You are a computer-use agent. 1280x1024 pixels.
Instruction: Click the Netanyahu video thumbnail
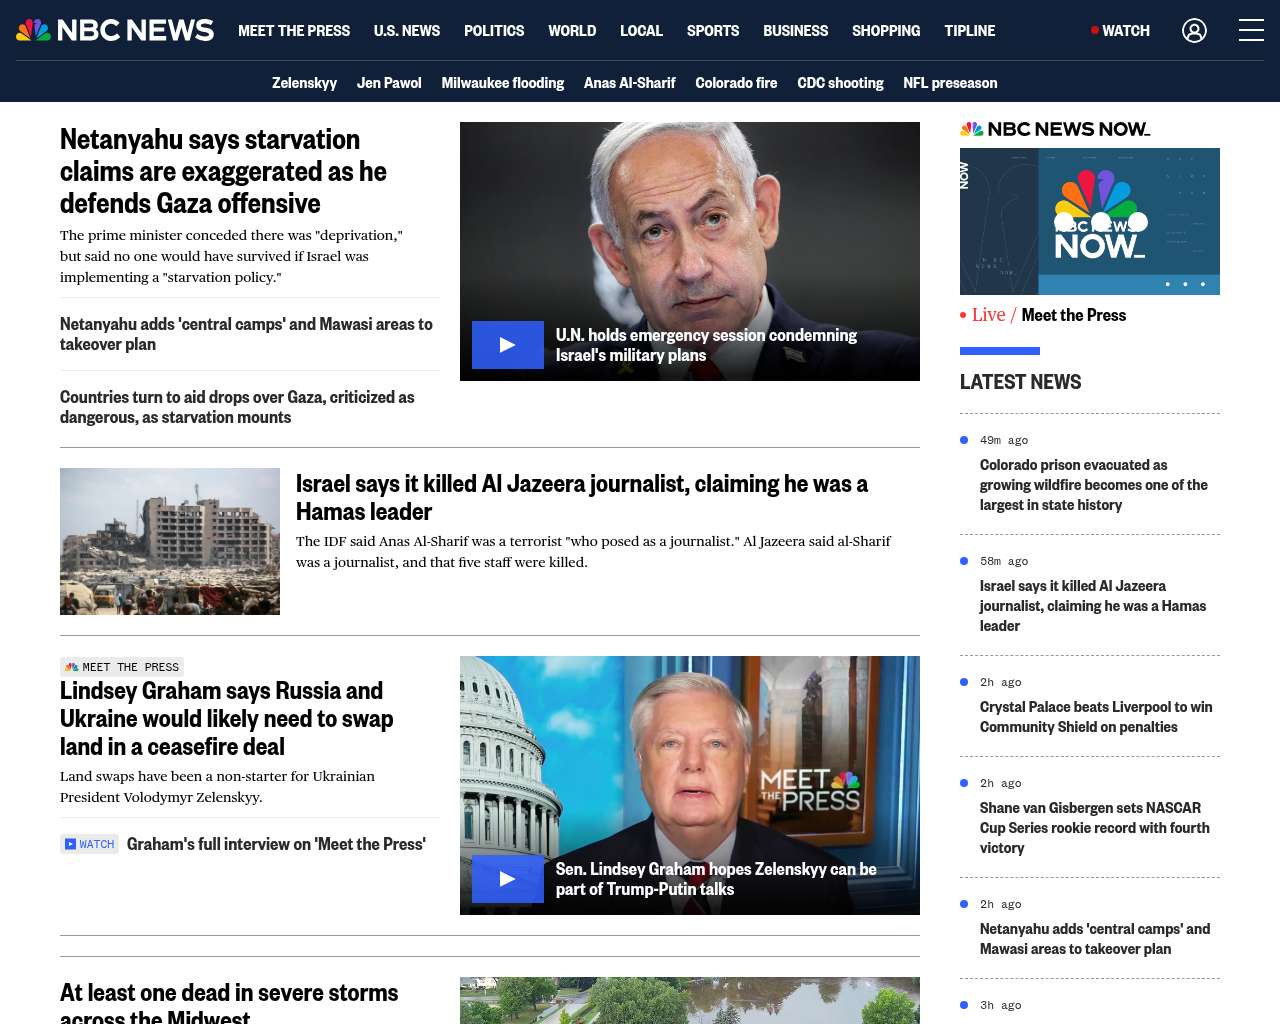pyautogui.click(x=690, y=251)
